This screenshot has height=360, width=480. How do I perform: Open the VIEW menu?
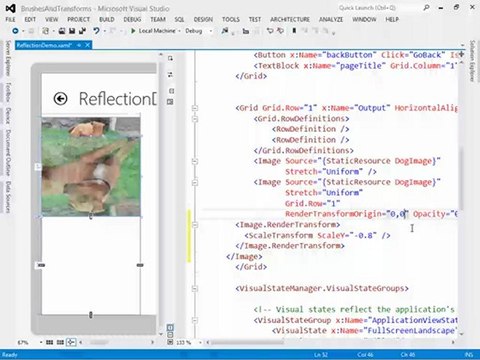pos(52,19)
